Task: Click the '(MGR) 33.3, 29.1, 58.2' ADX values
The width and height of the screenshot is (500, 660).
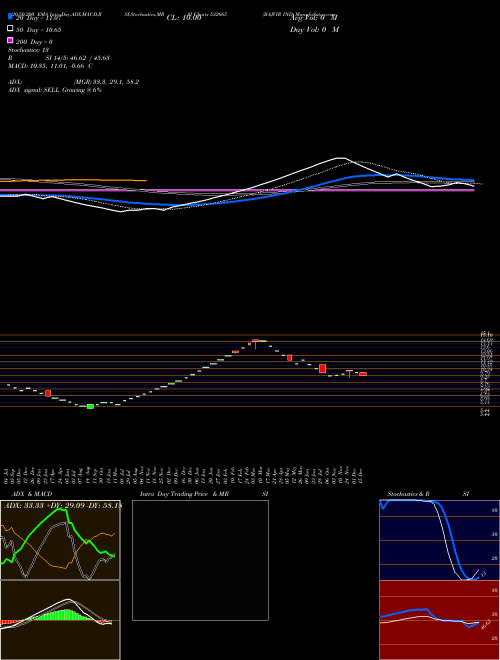Action: click(x=106, y=82)
